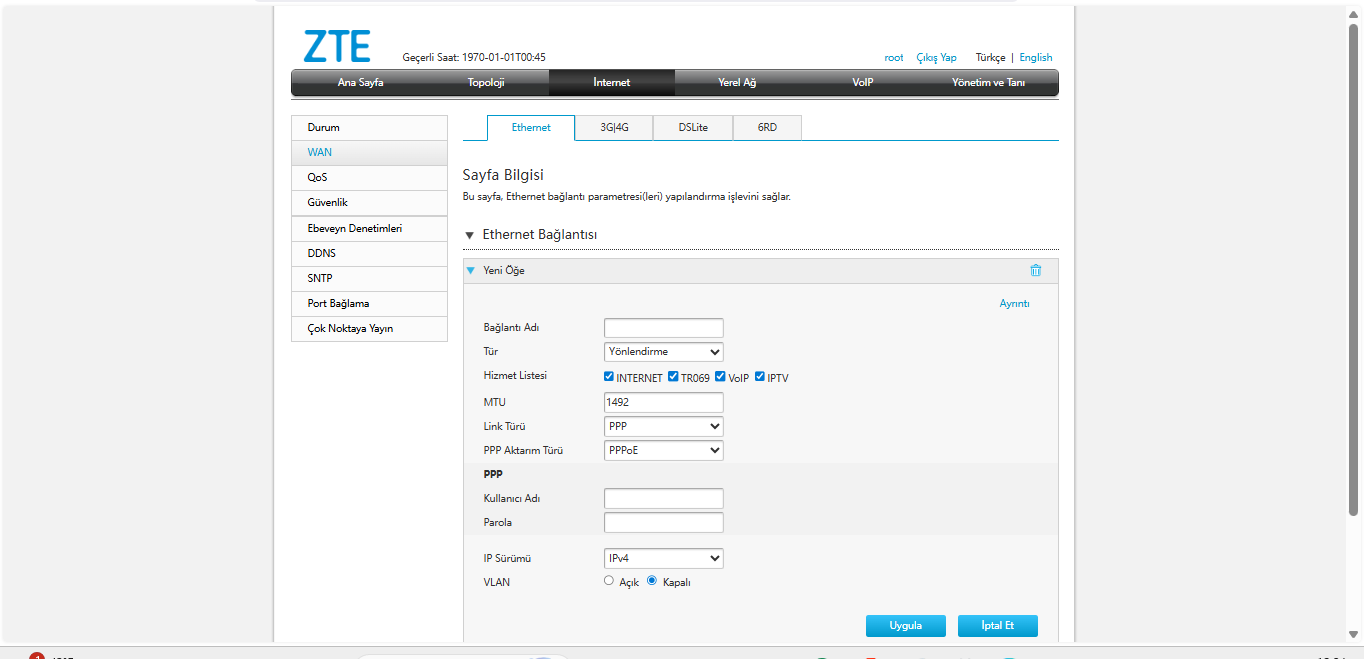Click the Sayfa Bilgisi heading

[x=503, y=176]
